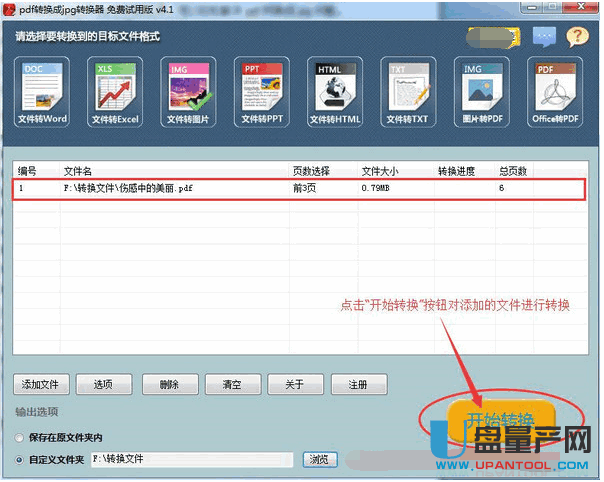Pick the 文件转图片 conversion icon
Image resolution: width=604 pixels, height=482 pixels.
point(189,92)
